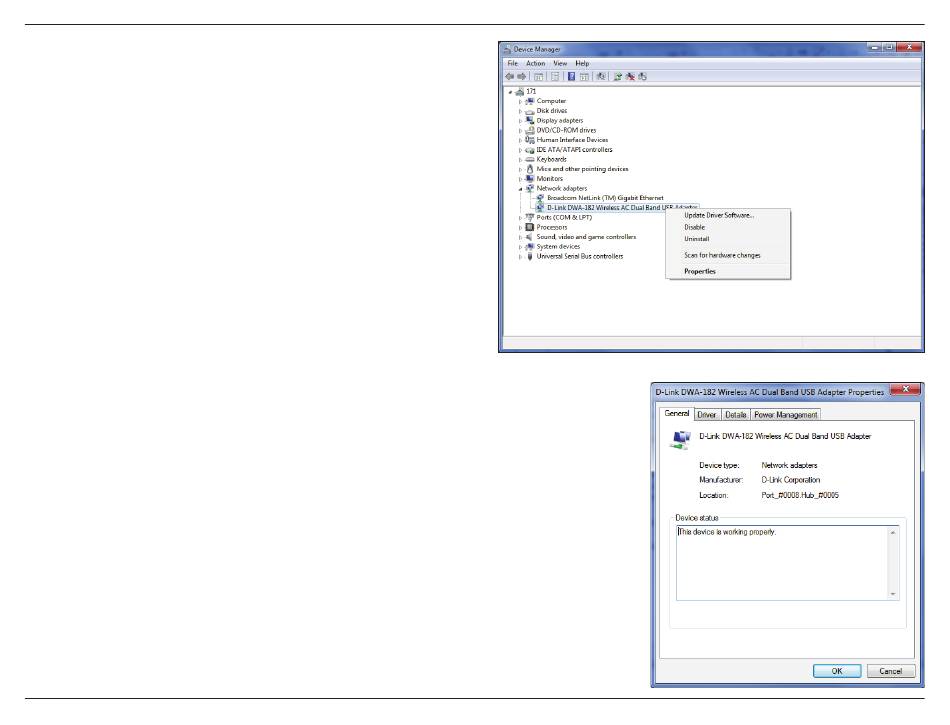This screenshot has width=950, height=725.
Task: Click the System devices category icon
Action: point(530,247)
